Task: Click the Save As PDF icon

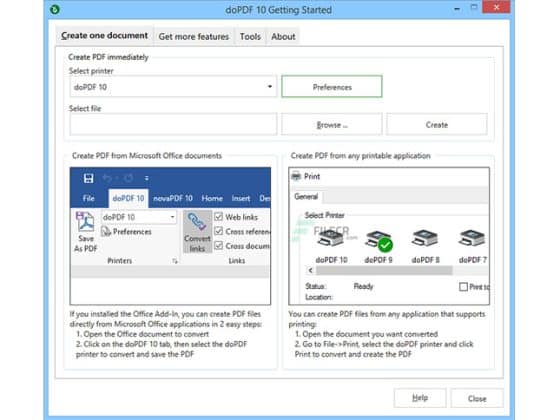Action: coord(85,221)
